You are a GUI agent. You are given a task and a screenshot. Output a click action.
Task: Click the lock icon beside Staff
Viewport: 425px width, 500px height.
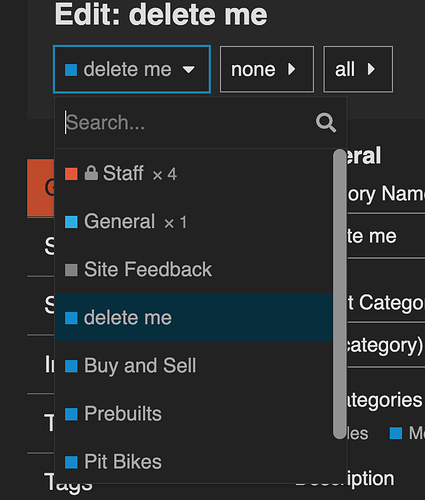click(91, 173)
